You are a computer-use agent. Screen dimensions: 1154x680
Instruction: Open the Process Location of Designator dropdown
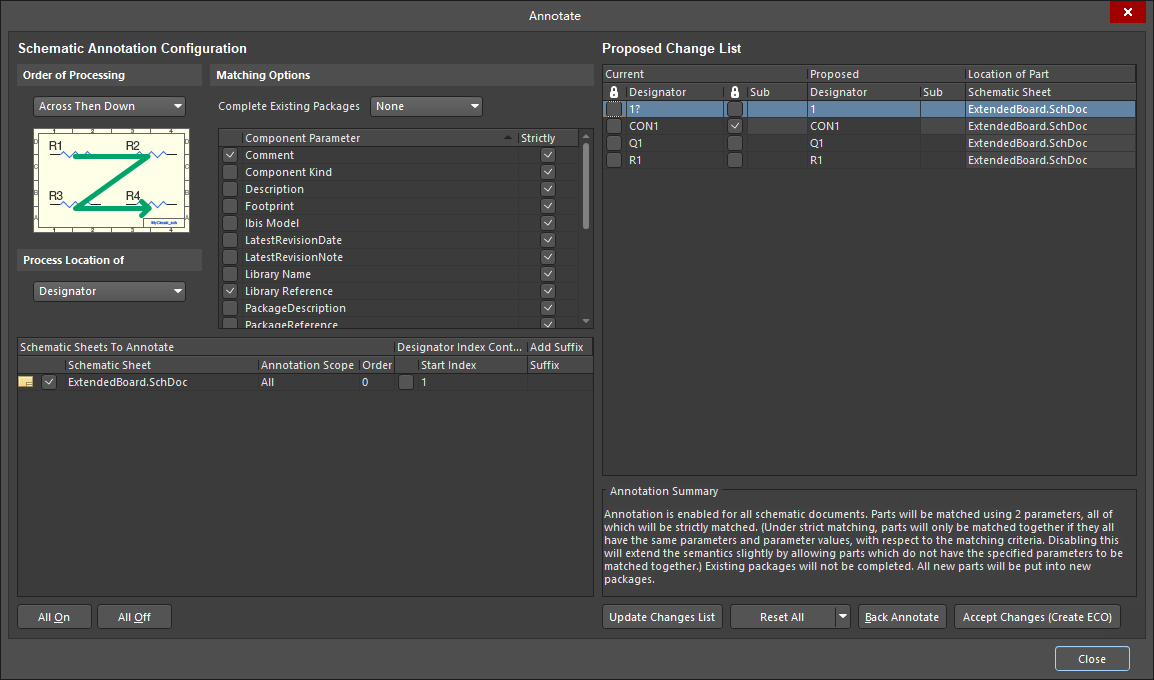click(109, 291)
